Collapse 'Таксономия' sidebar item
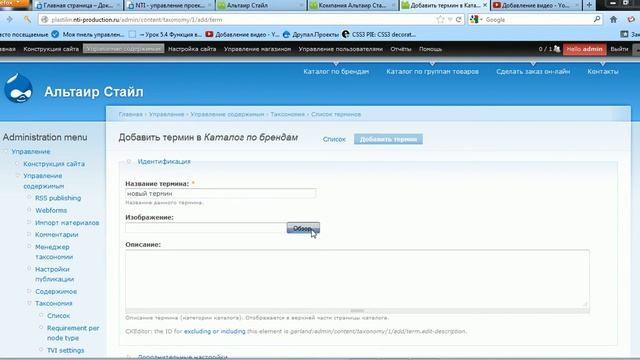Viewport: 640px width, 360px height. (x=53, y=303)
